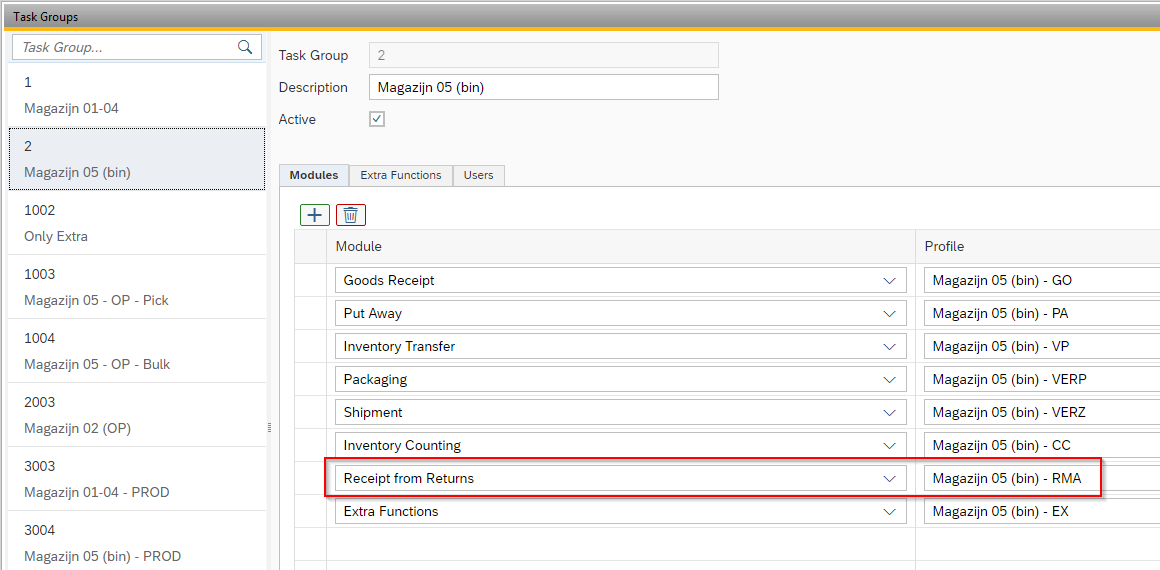Focus the Task Group search box
Screen dimensions: 1160x570
tap(125, 47)
